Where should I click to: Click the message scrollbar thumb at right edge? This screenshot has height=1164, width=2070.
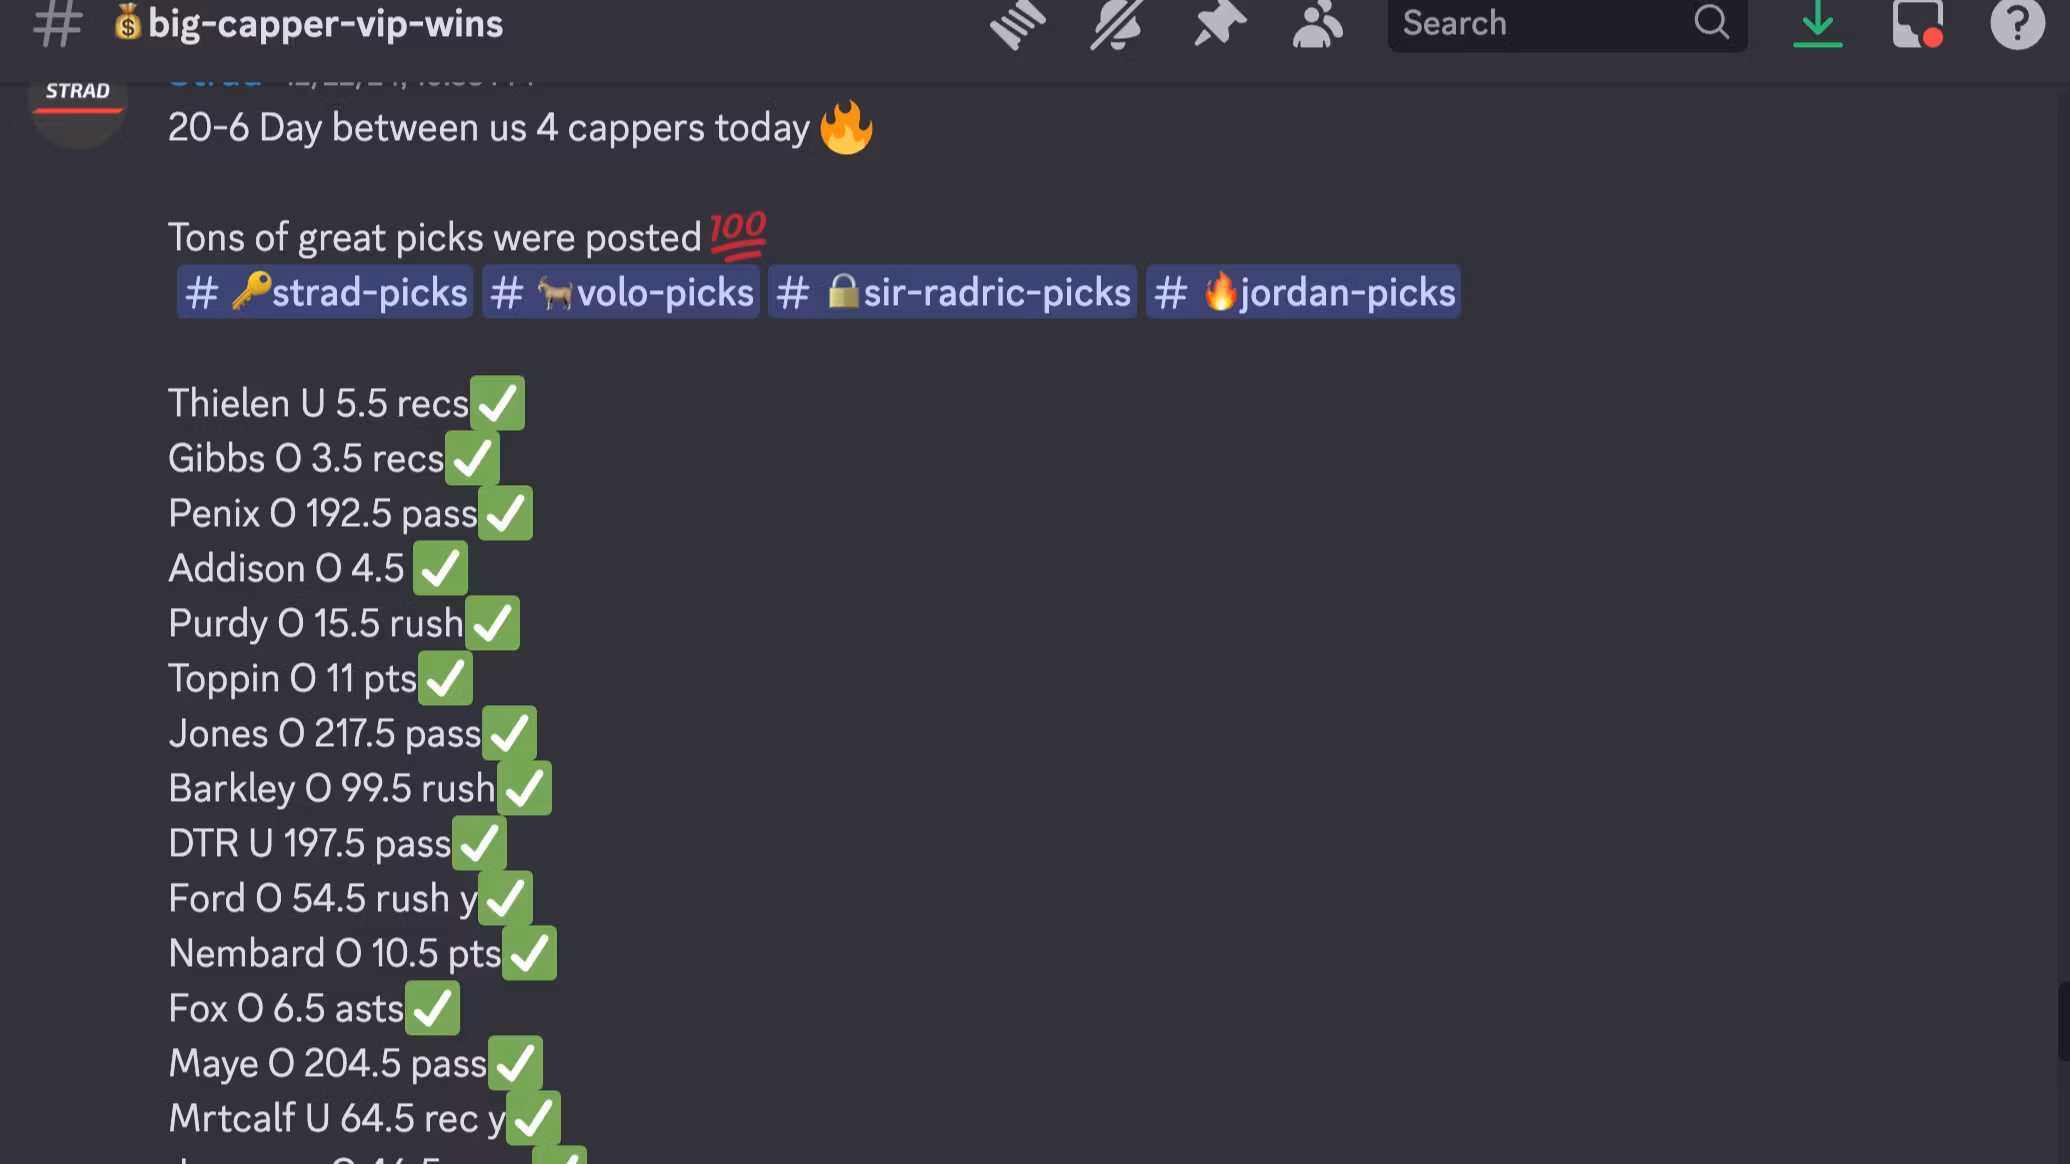point(2064,1021)
